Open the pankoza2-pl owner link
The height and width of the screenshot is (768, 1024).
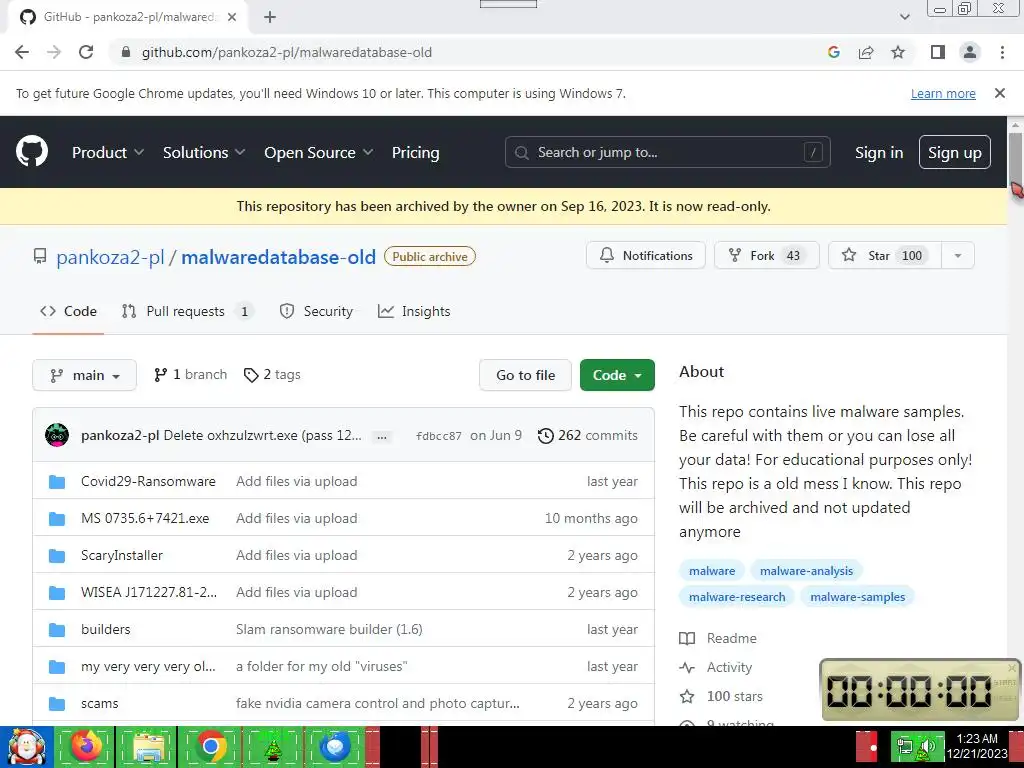pyautogui.click(x=110, y=257)
